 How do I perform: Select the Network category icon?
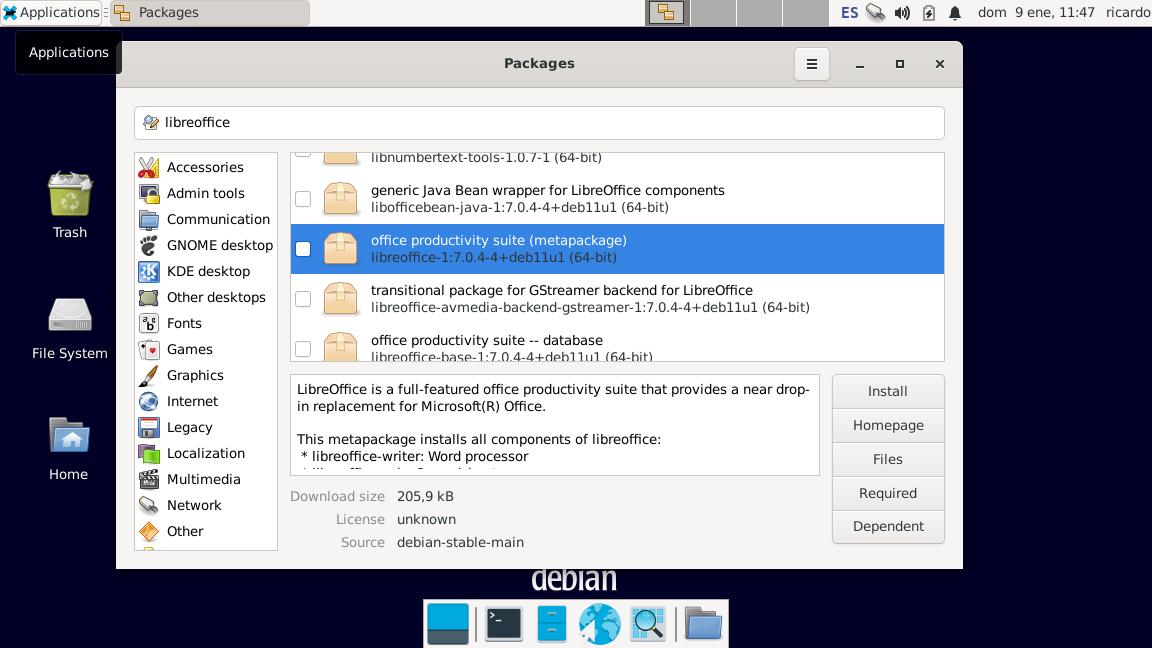coord(148,505)
